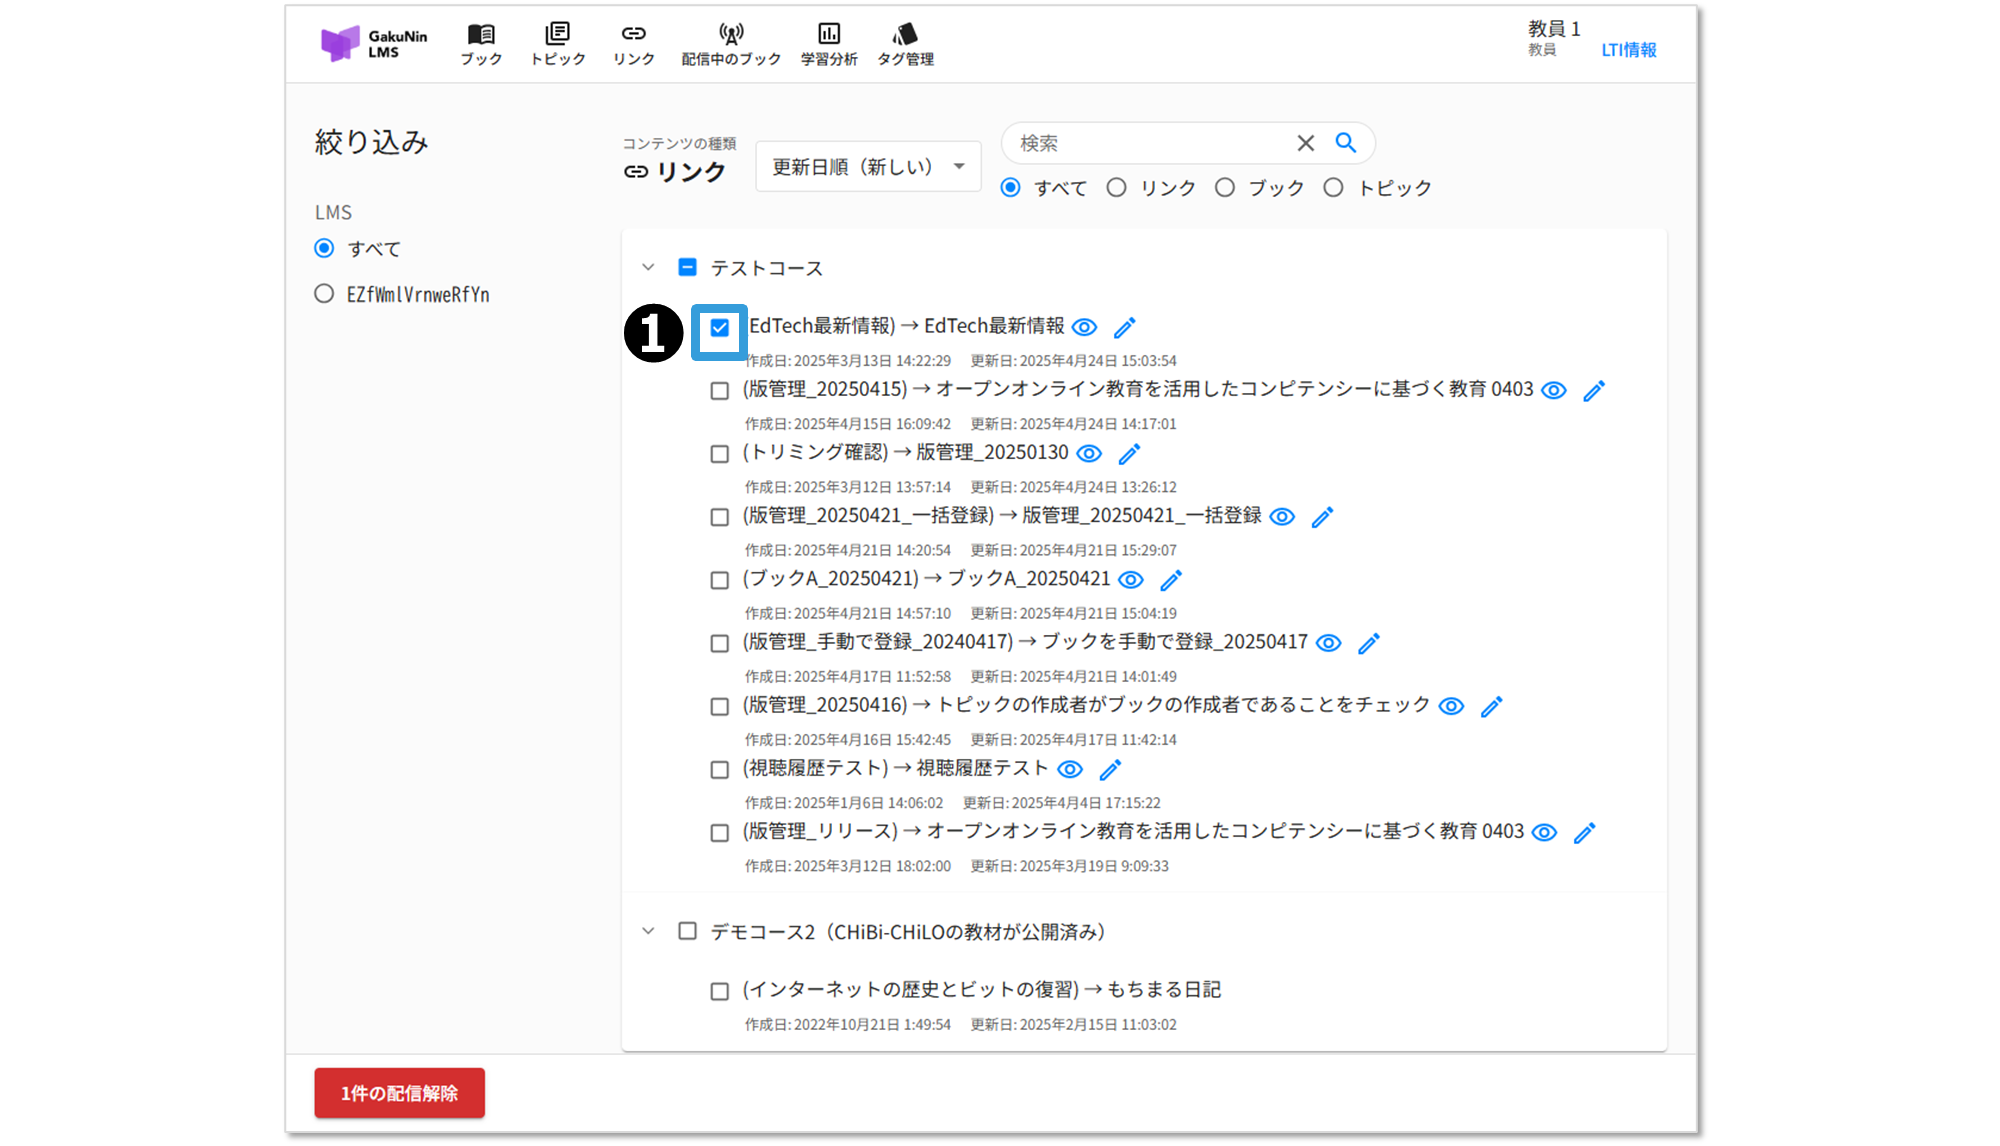The height and width of the screenshot is (1146, 2000).
Task: Collapse the テストコース group chevron
Action: [648, 267]
